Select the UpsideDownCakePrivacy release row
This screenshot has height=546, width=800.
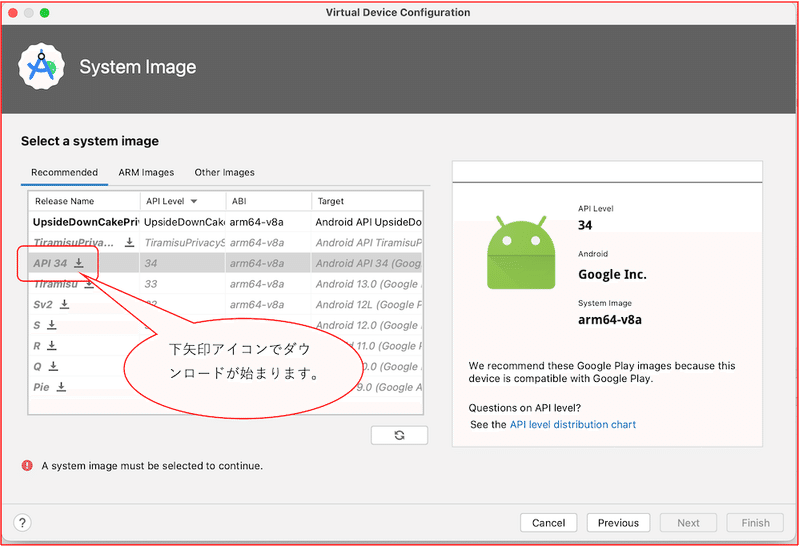226,222
